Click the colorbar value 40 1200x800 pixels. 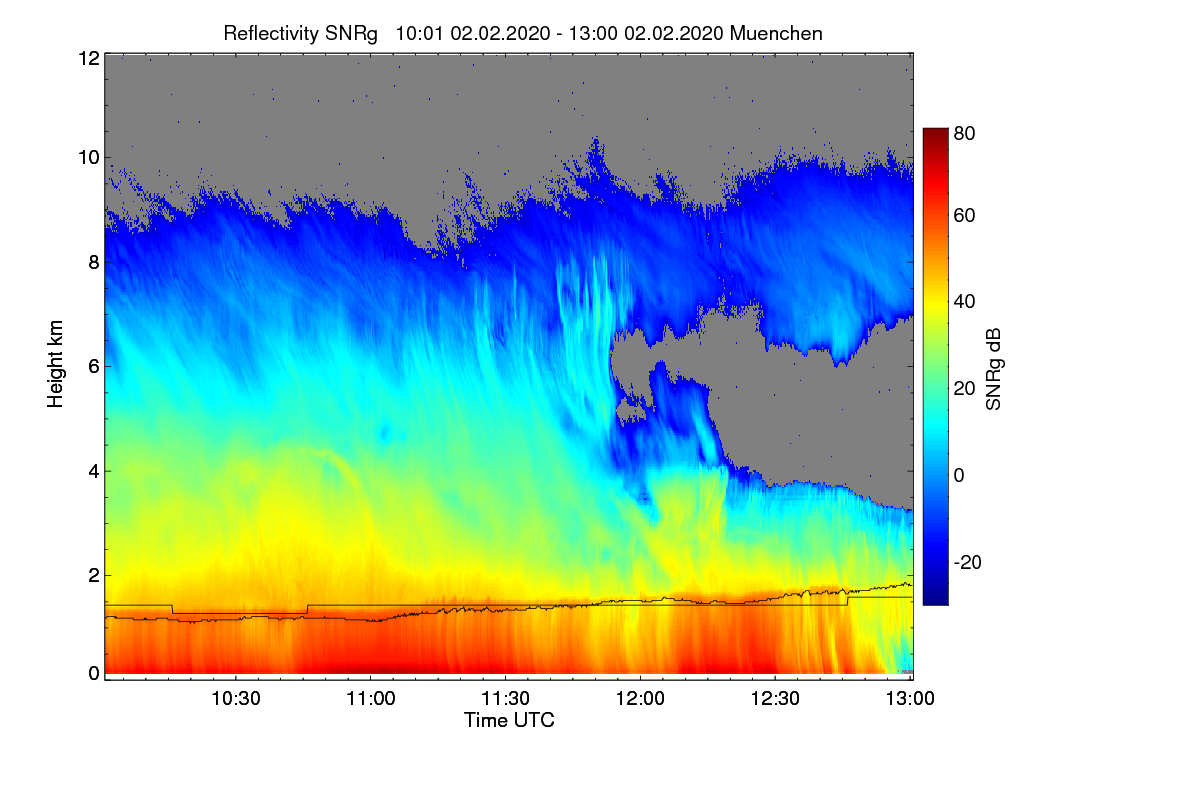pyautogui.click(x=966, y=301)
